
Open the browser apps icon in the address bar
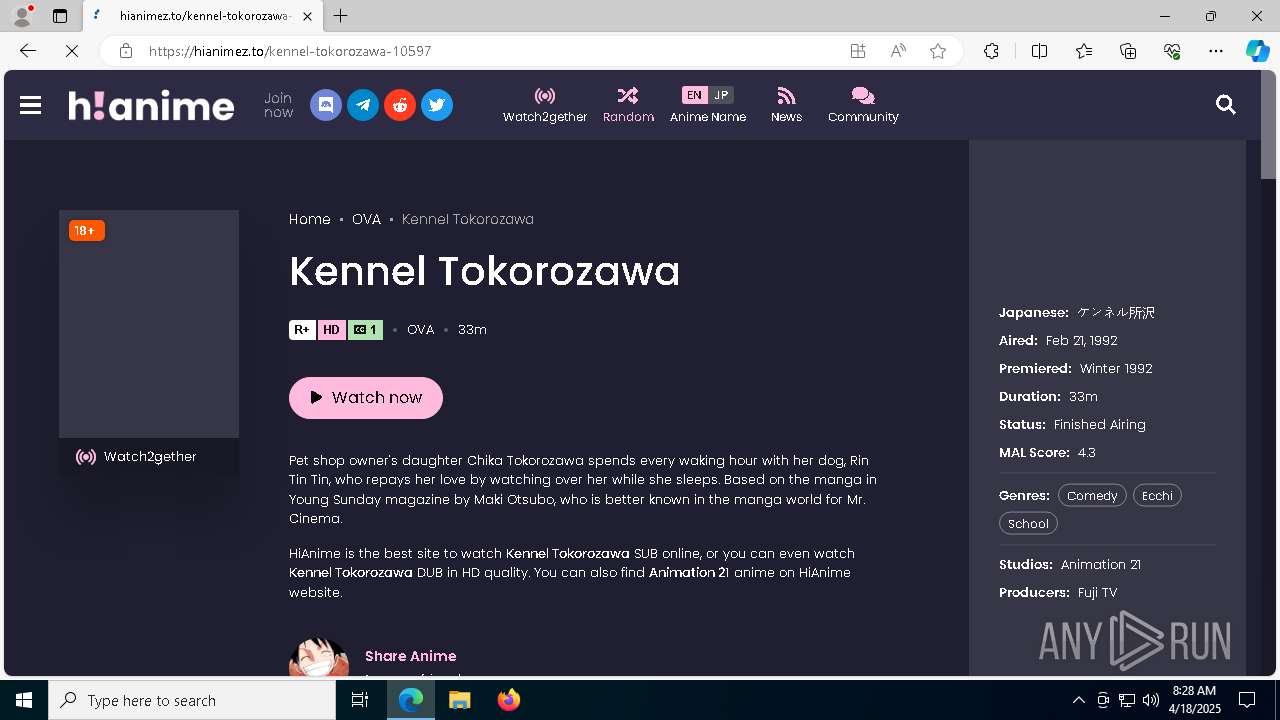[x=858, y=51]
